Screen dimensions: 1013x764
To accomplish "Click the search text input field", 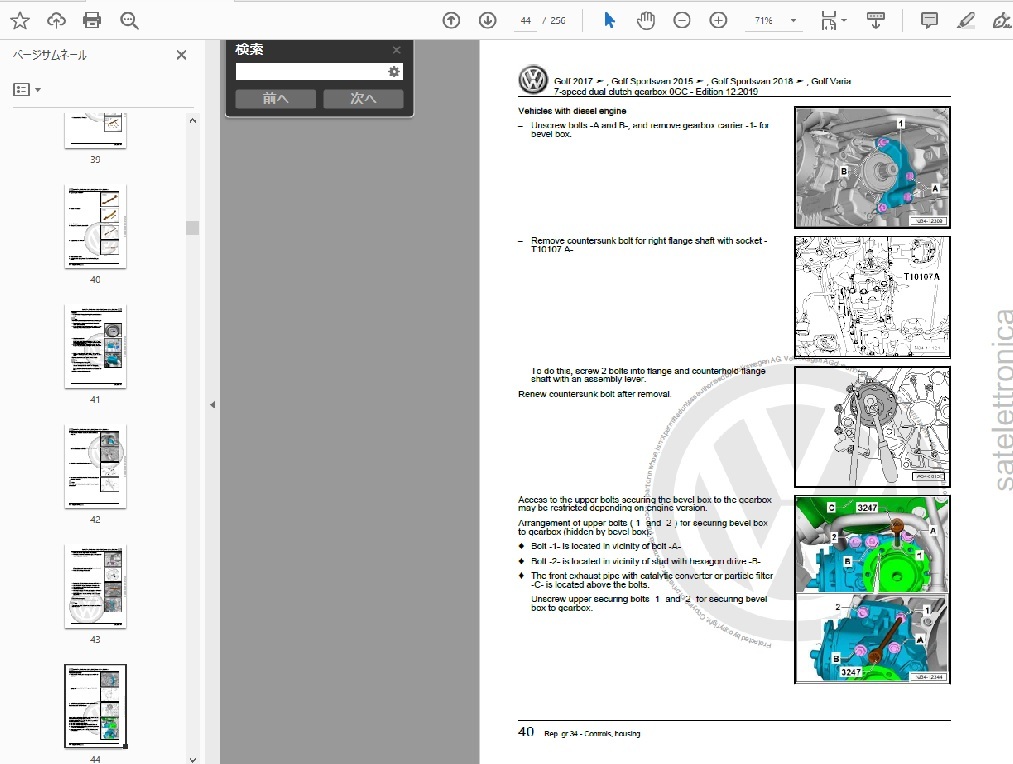I will [x=311, y=72].
